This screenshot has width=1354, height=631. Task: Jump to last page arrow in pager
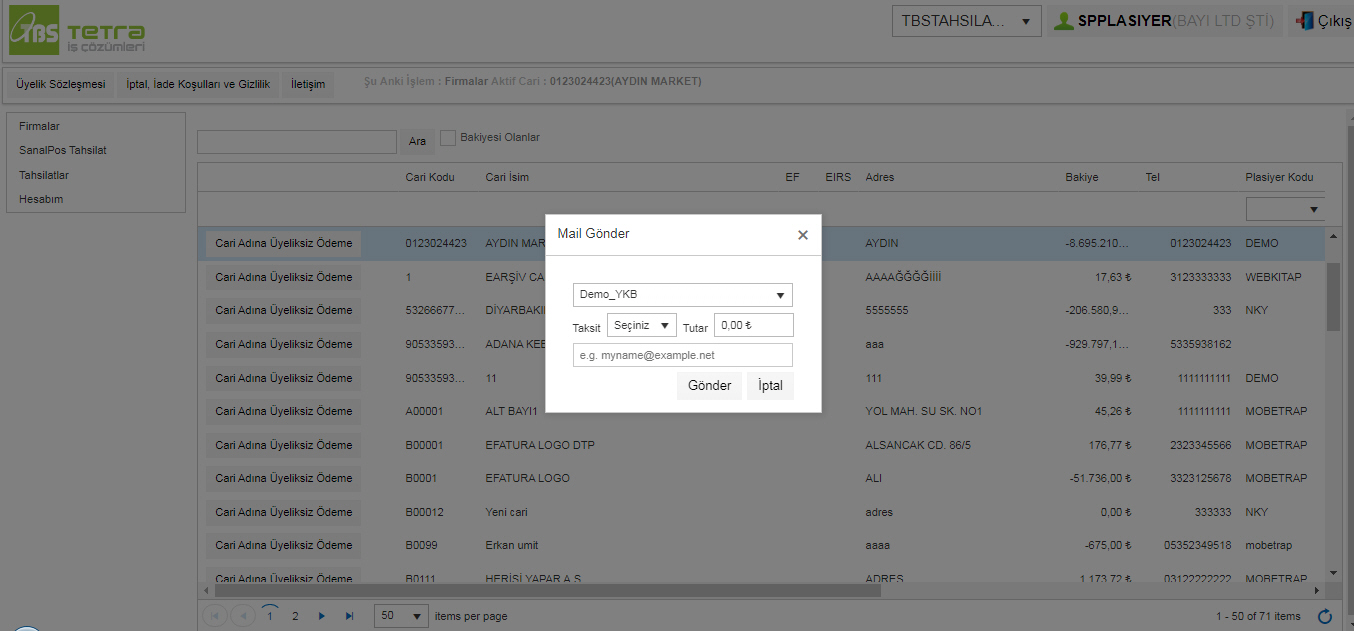coord(349,616)
